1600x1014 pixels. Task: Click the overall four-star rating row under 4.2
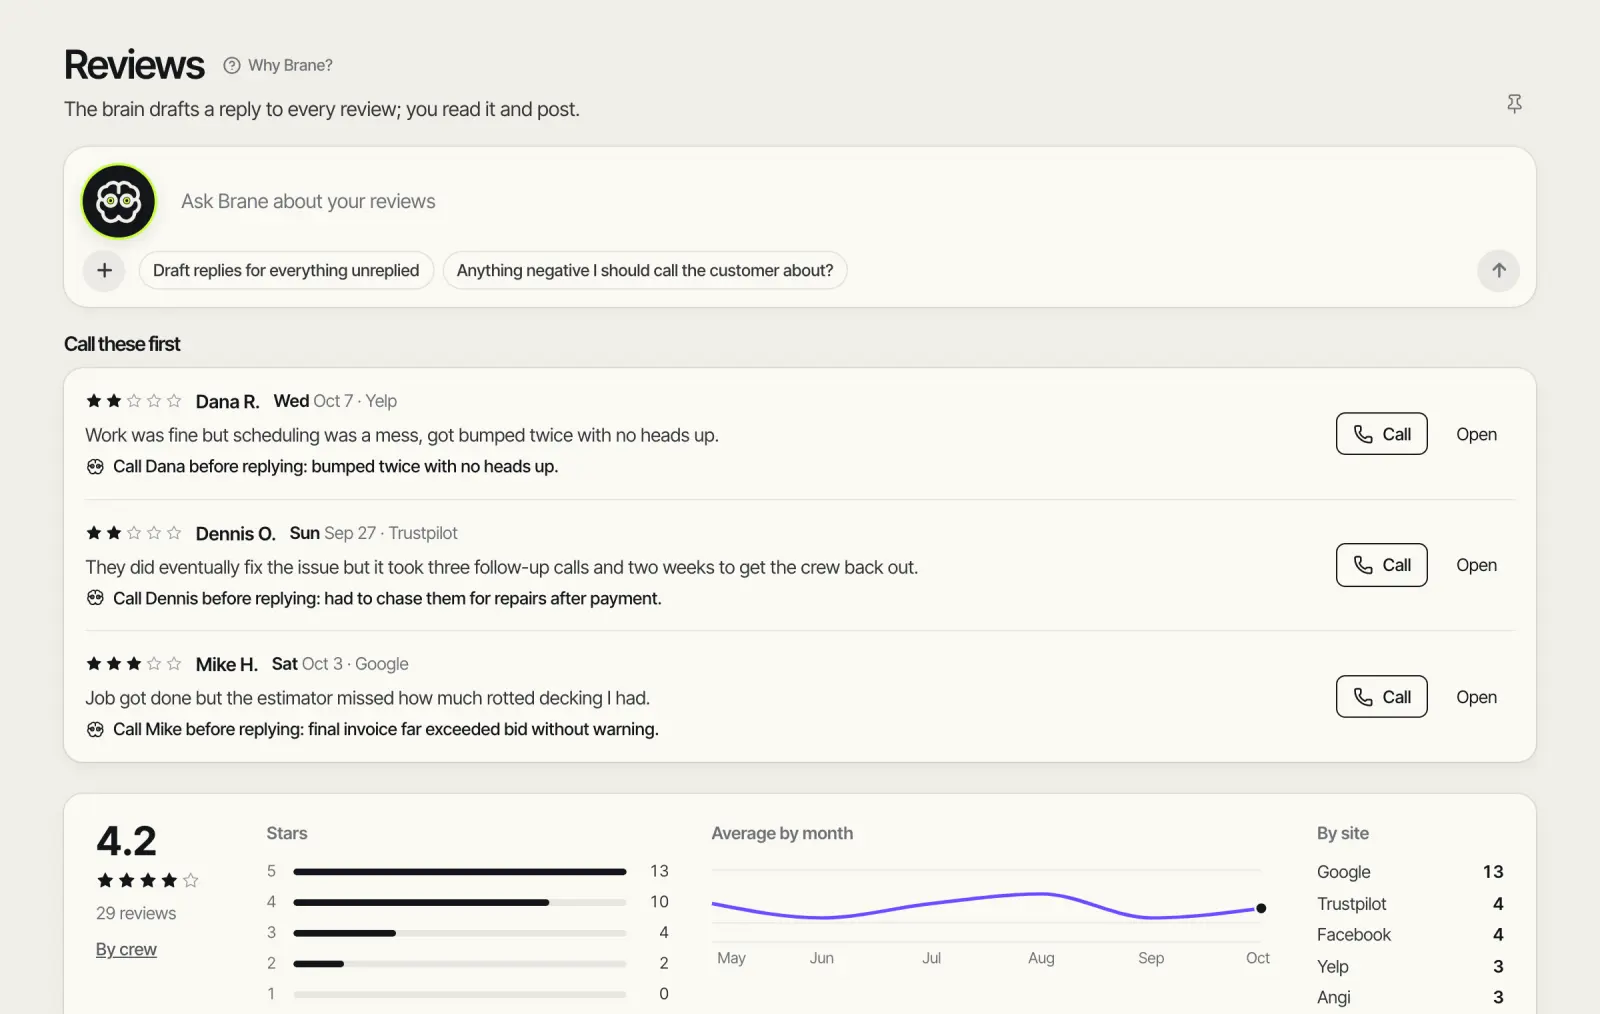tap(147, 881)
